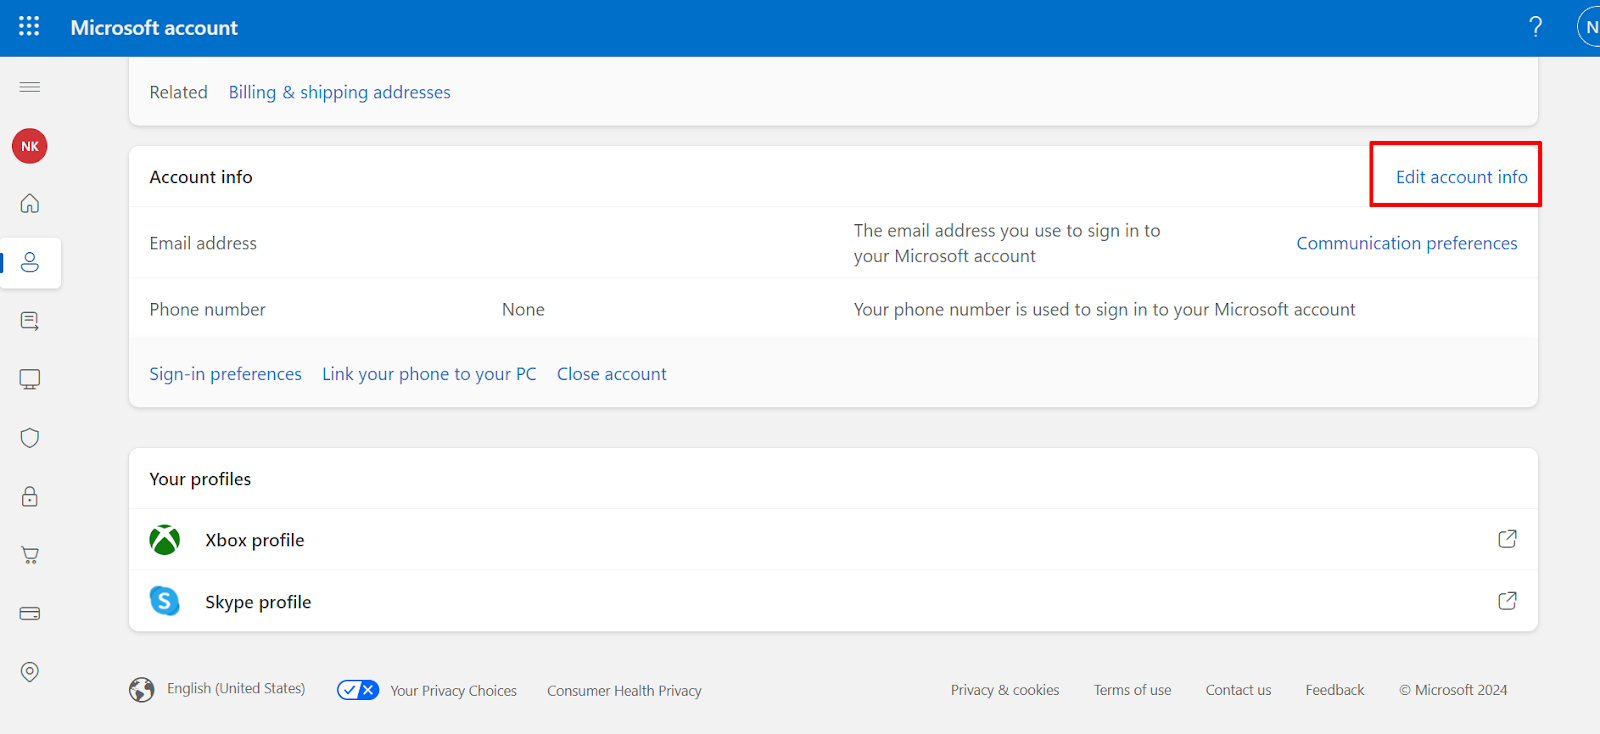Image resolution: width=1600 pixels, height=734 pixels.
Task: Open the Microsoft apps launcher grid
Action: tap(29, 27)
